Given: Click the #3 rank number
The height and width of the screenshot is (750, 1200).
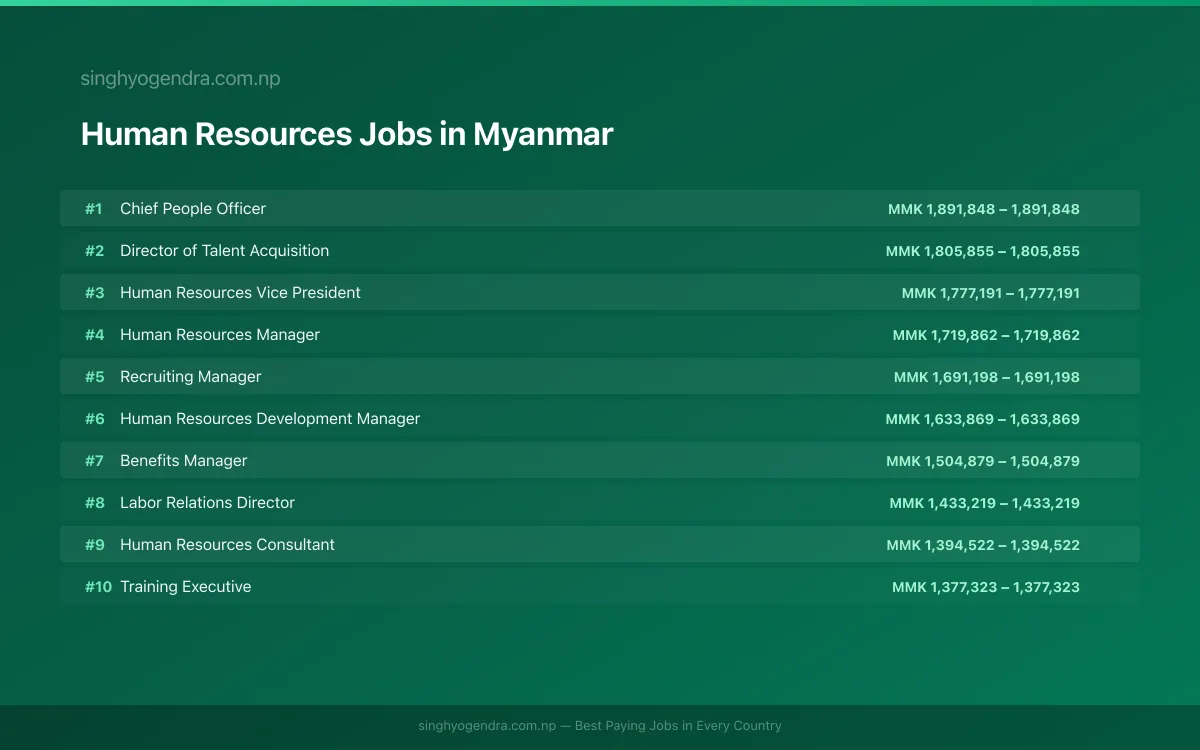Looking at the screenshot, I should [x=94, y=293].
